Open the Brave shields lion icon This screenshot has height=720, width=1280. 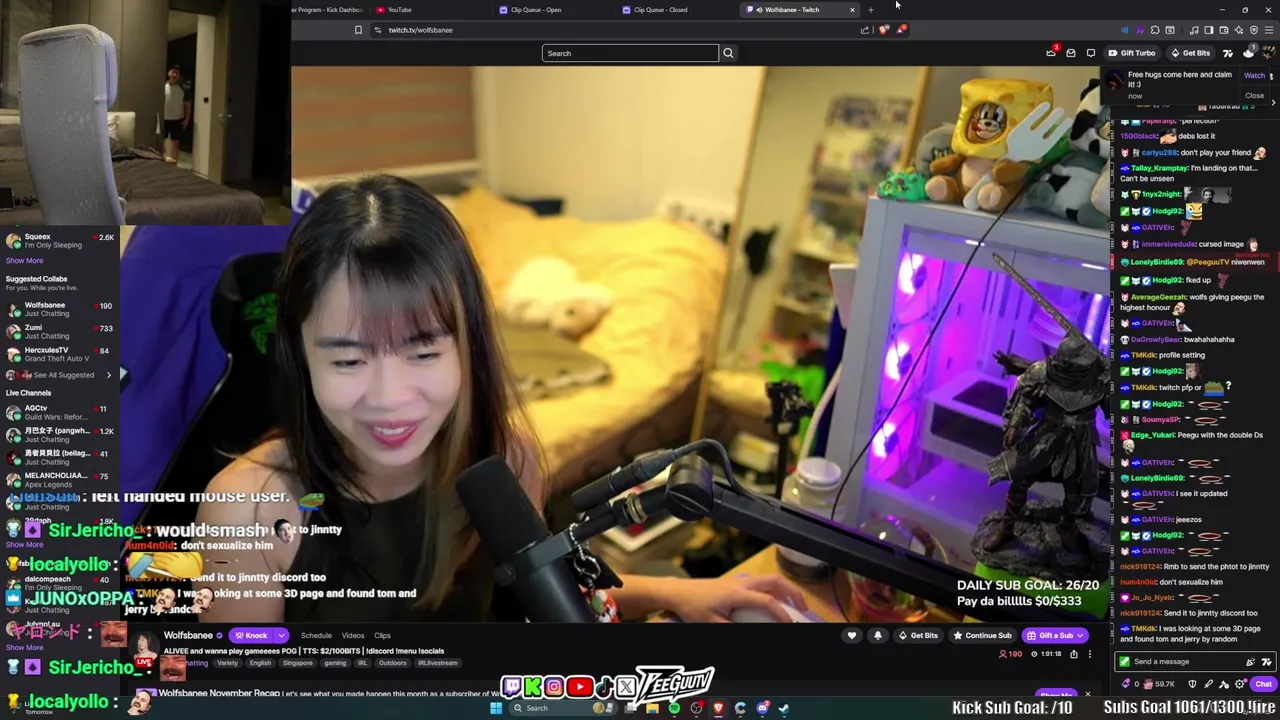click(x=884, y=30)
